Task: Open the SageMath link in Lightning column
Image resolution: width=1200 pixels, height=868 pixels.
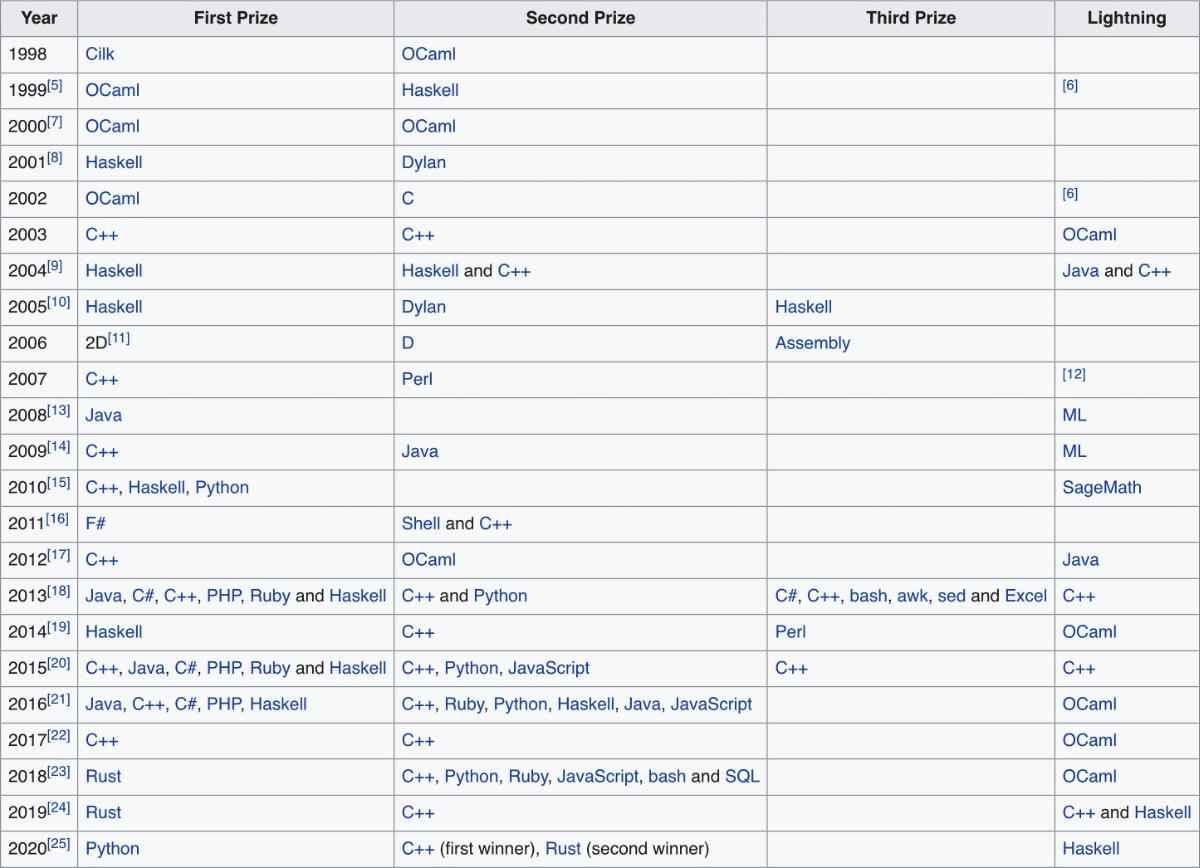Action: pyautogui.click(x=1101, y=487)
